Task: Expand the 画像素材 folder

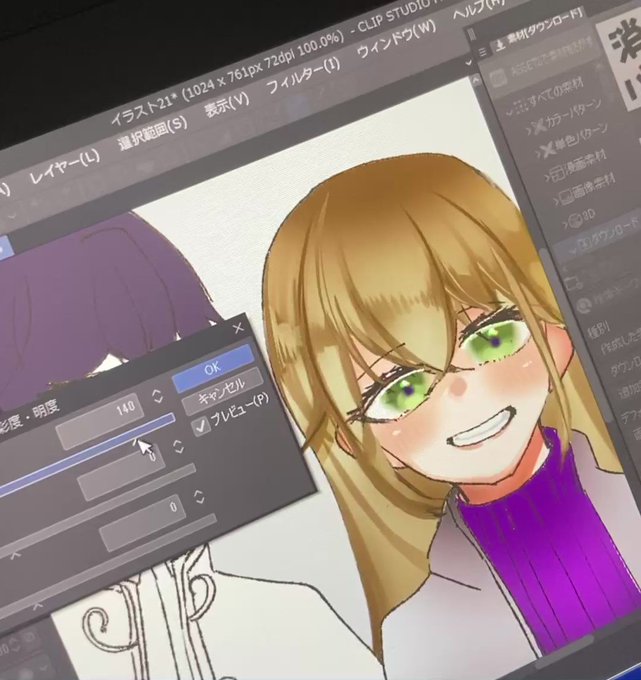Action: (557, 201)
